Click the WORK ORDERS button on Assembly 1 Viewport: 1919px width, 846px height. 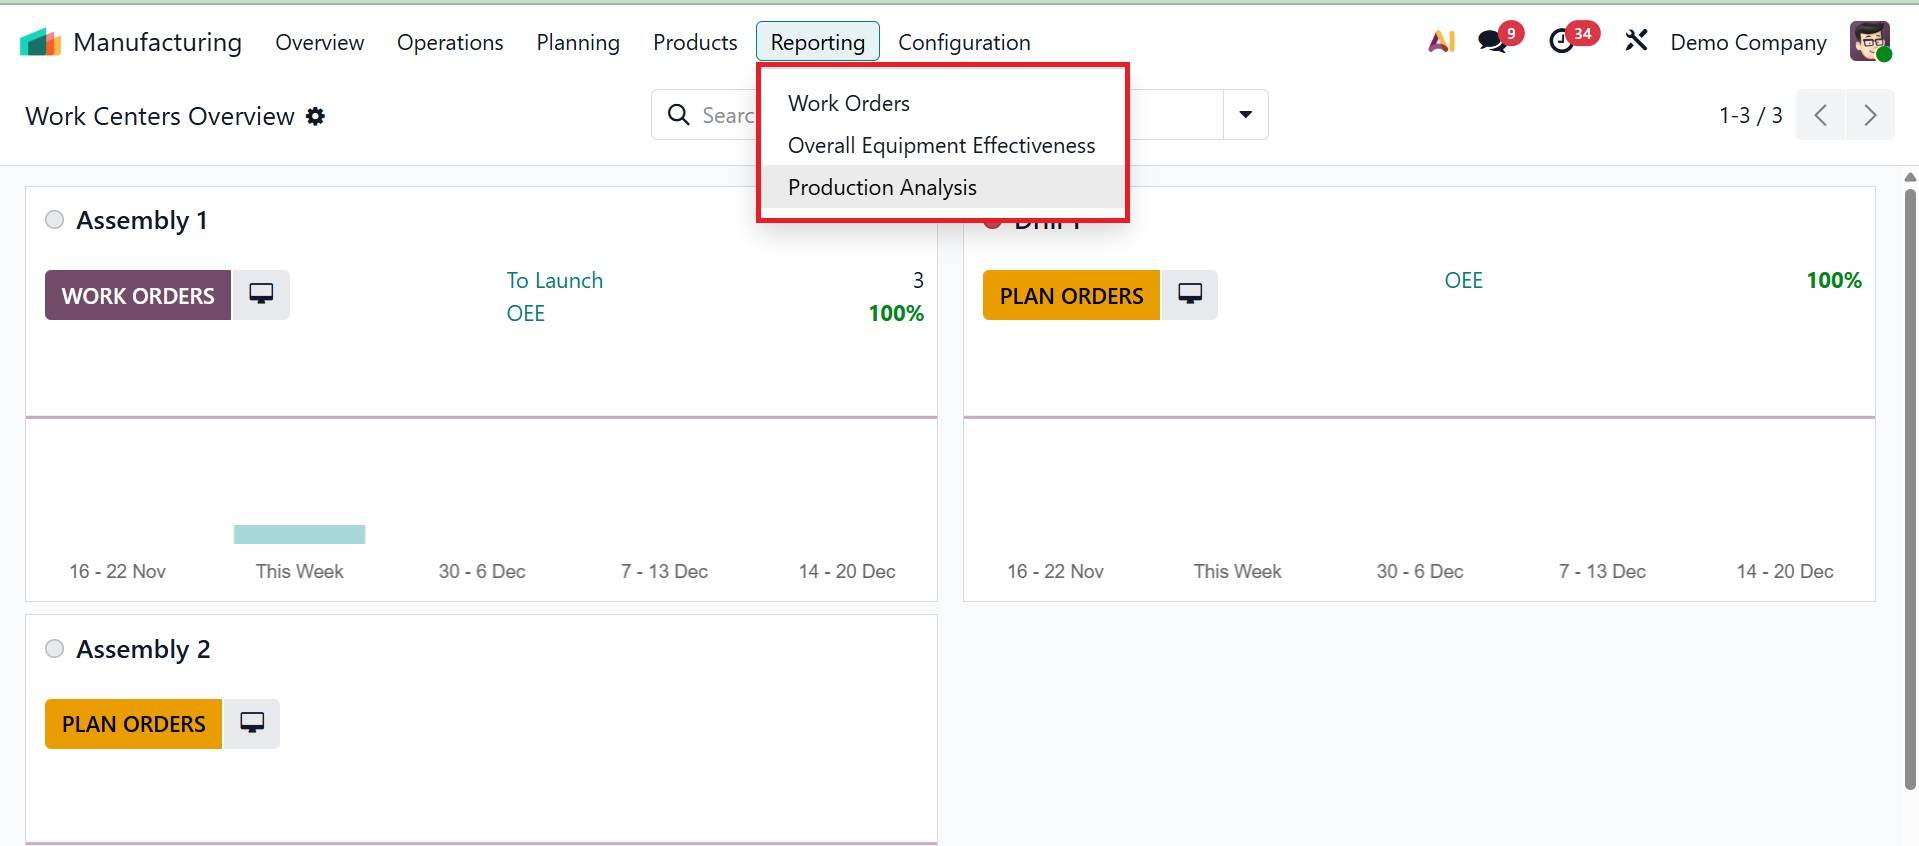click(x=138, y=296)
